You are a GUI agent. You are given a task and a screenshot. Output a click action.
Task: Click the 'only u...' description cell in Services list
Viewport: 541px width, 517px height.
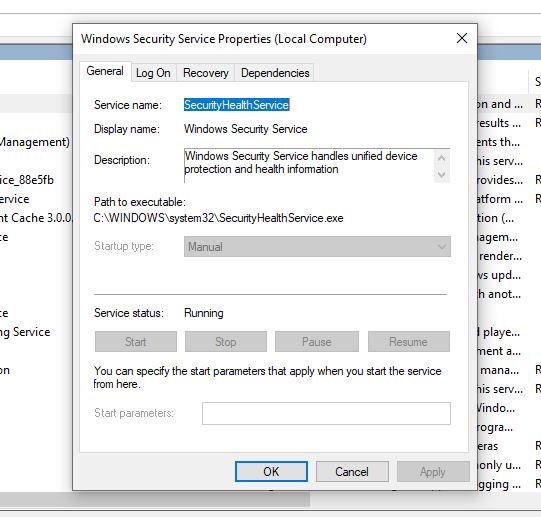tap(499, 465)
